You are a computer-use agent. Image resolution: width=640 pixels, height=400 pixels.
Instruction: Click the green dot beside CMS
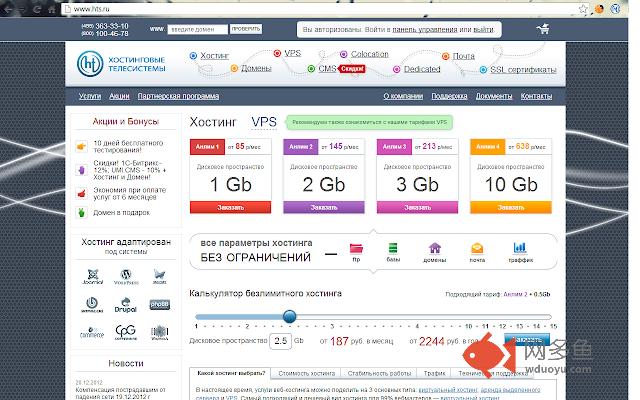point(311,69)
